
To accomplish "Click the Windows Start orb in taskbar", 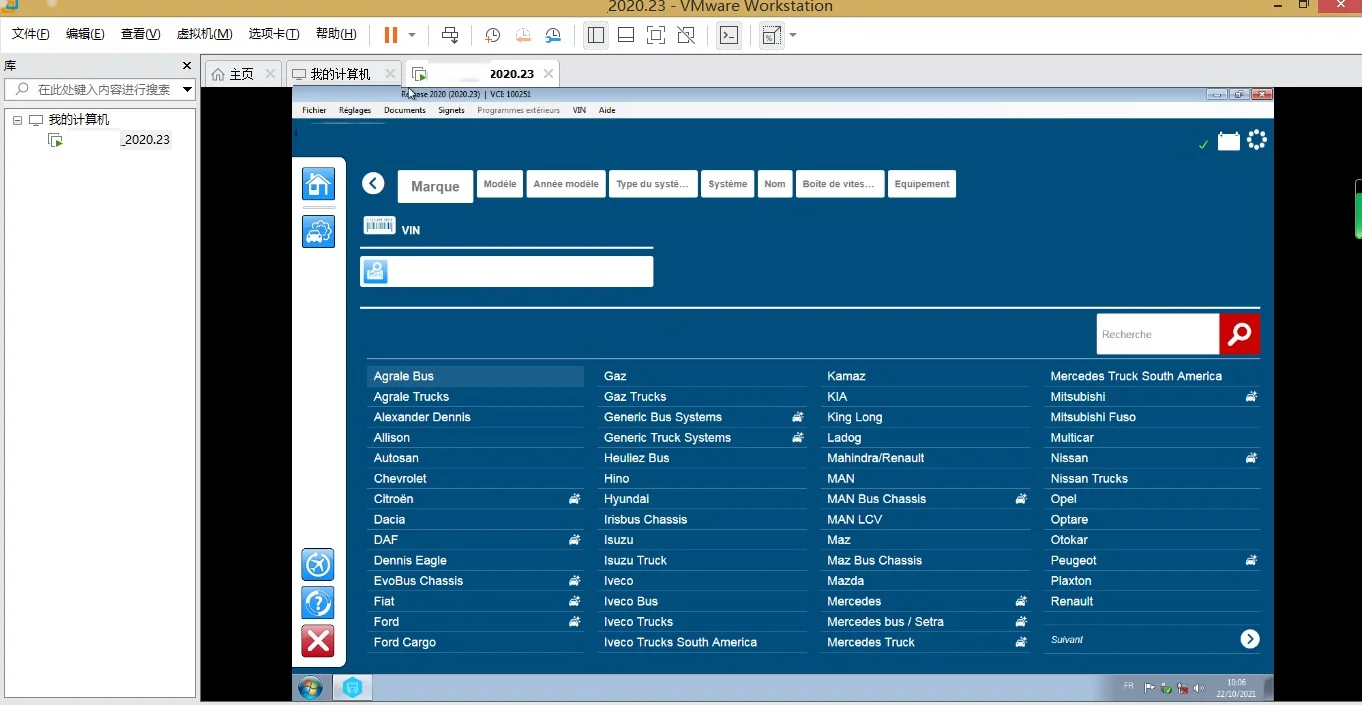I will [x=310, y=688].
